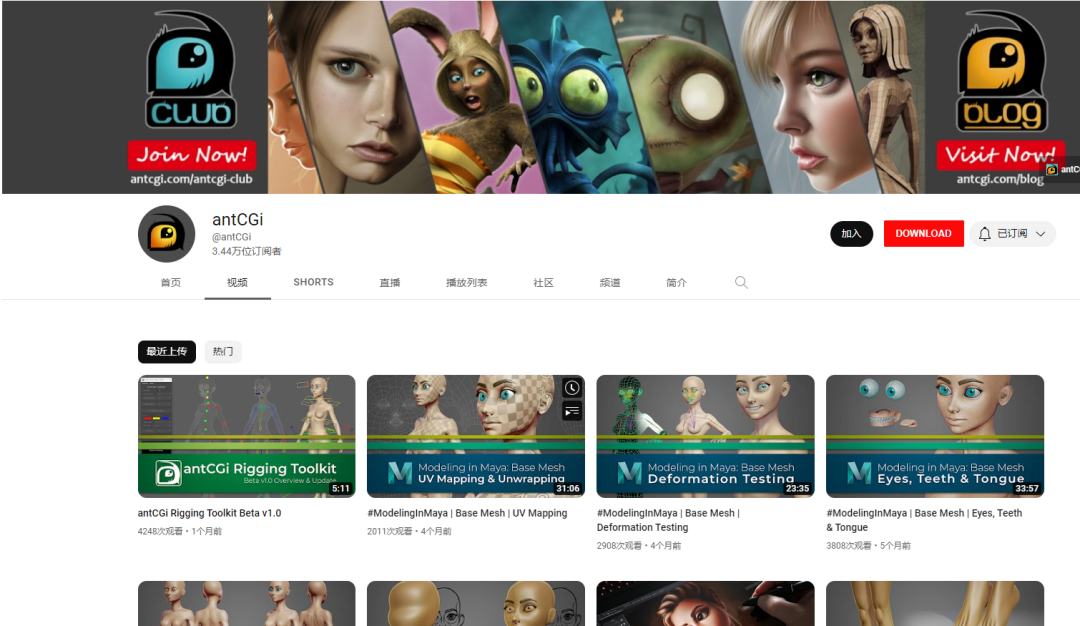
Task: Open the 简介 tab
Action: (x=676, y=282)
